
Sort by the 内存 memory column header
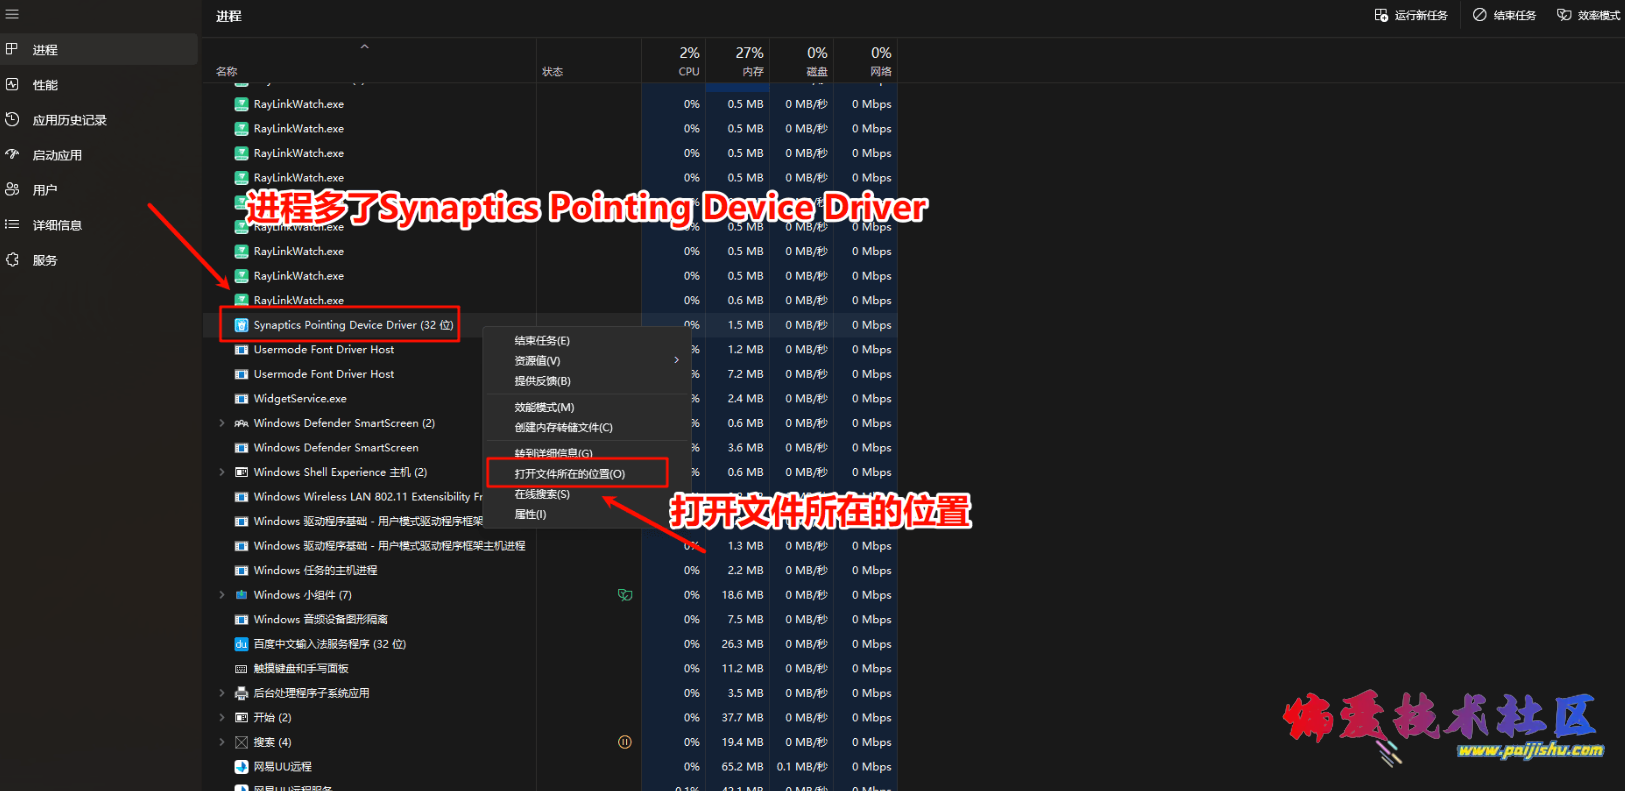(x=738, y=61)
